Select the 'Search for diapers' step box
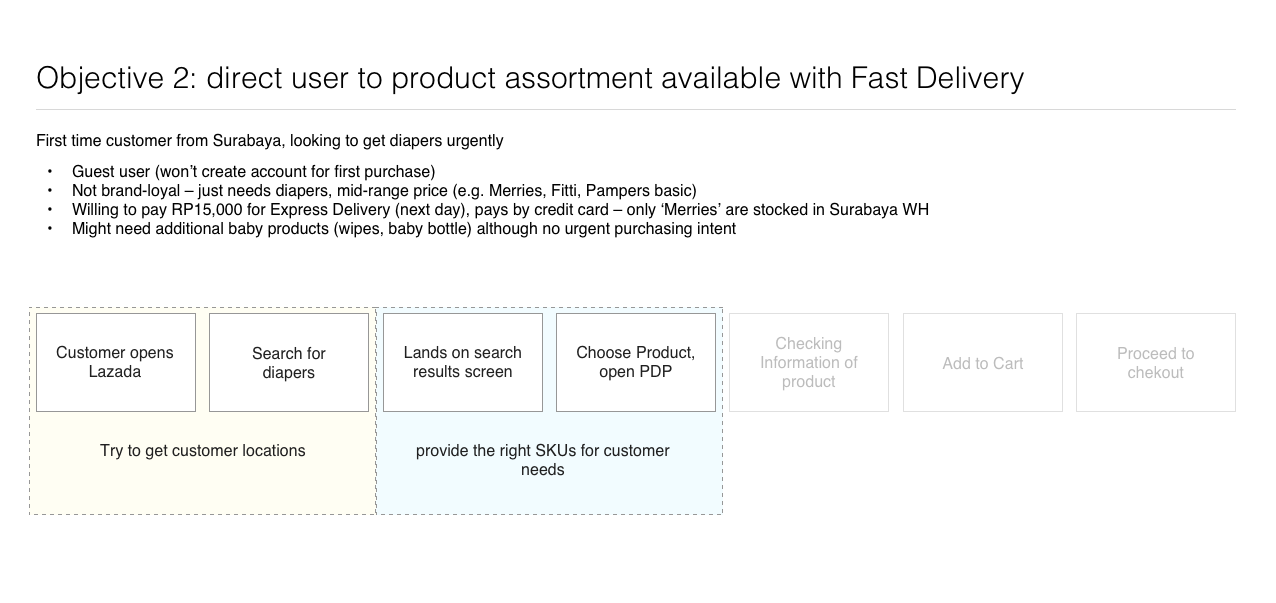 point(288,362)
